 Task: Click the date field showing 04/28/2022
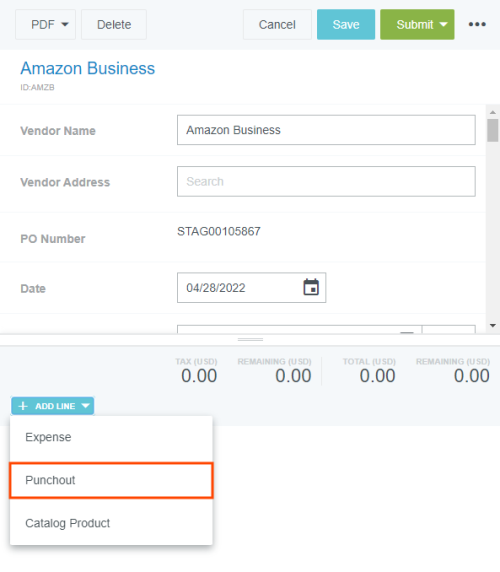[x=251, y=287]
